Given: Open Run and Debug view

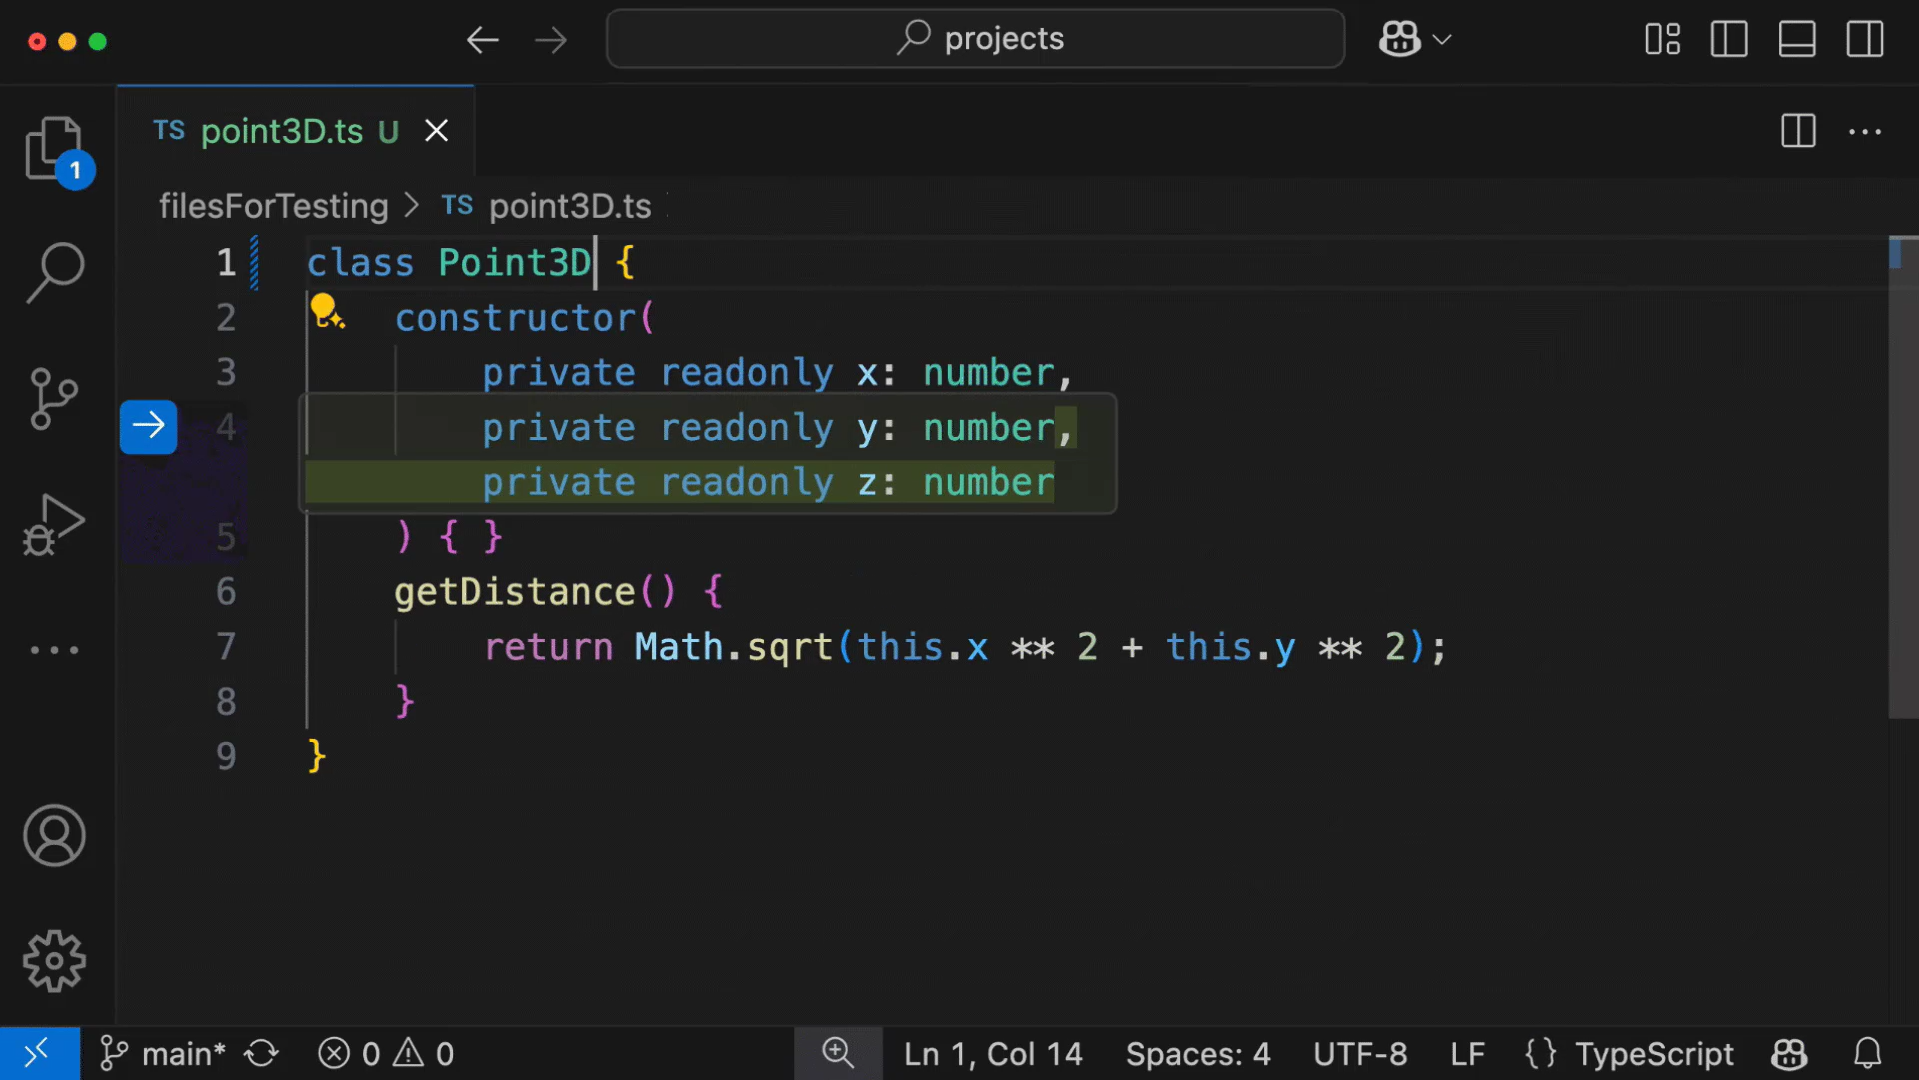Looking at the screenshot, I should coord(54,524).
